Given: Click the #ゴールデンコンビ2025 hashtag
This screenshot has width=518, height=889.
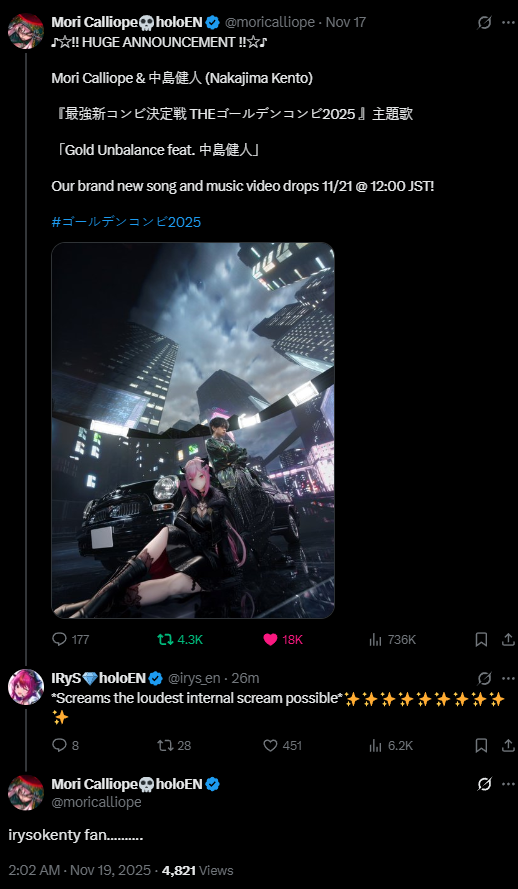Looking at the screenshot, I should click(x=126, y=222).
